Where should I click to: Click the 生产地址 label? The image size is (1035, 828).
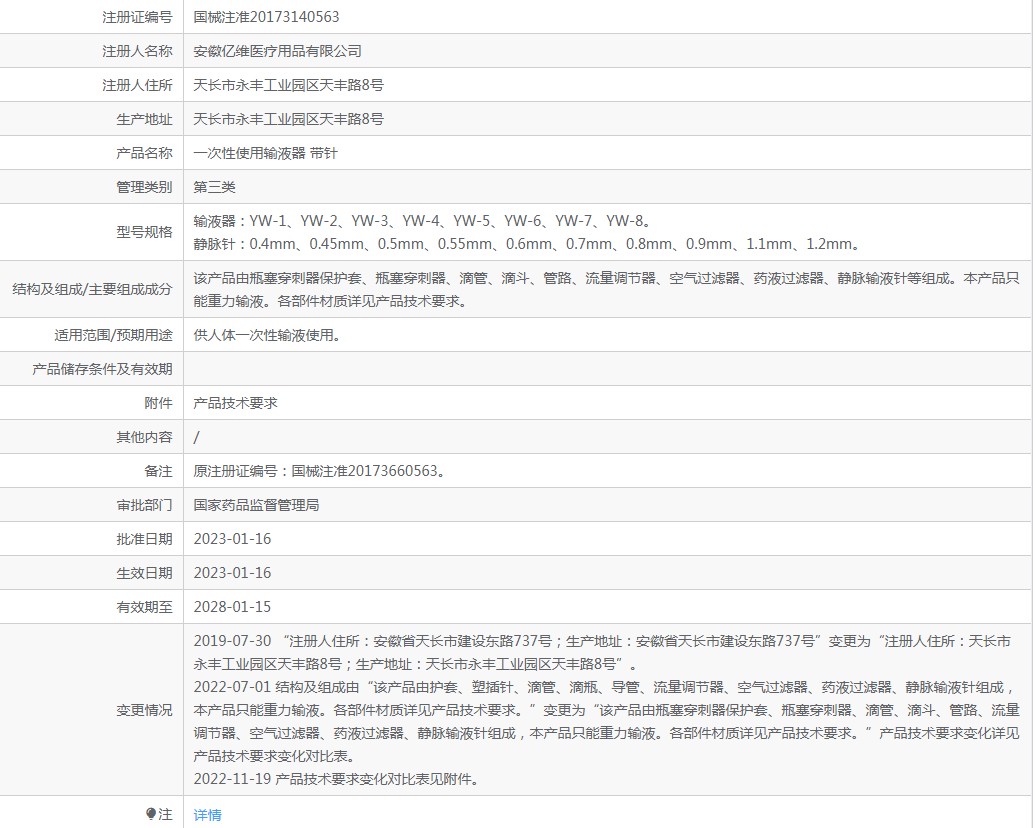click(x=145, y=119)
